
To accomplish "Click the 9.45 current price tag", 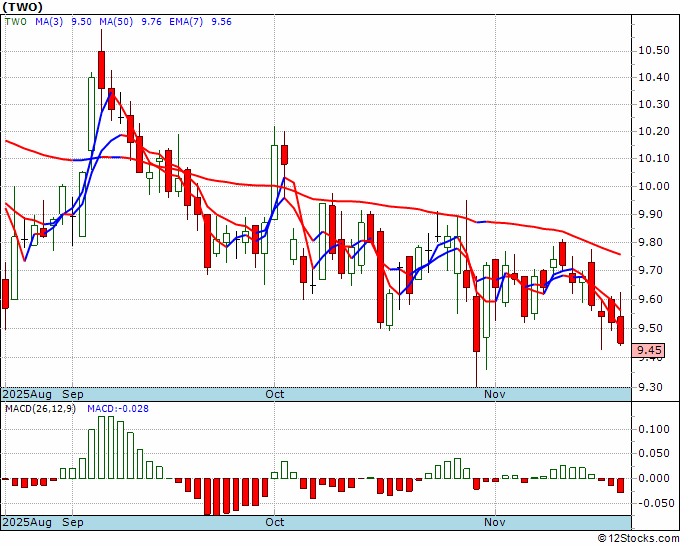I will pos(648,350).
